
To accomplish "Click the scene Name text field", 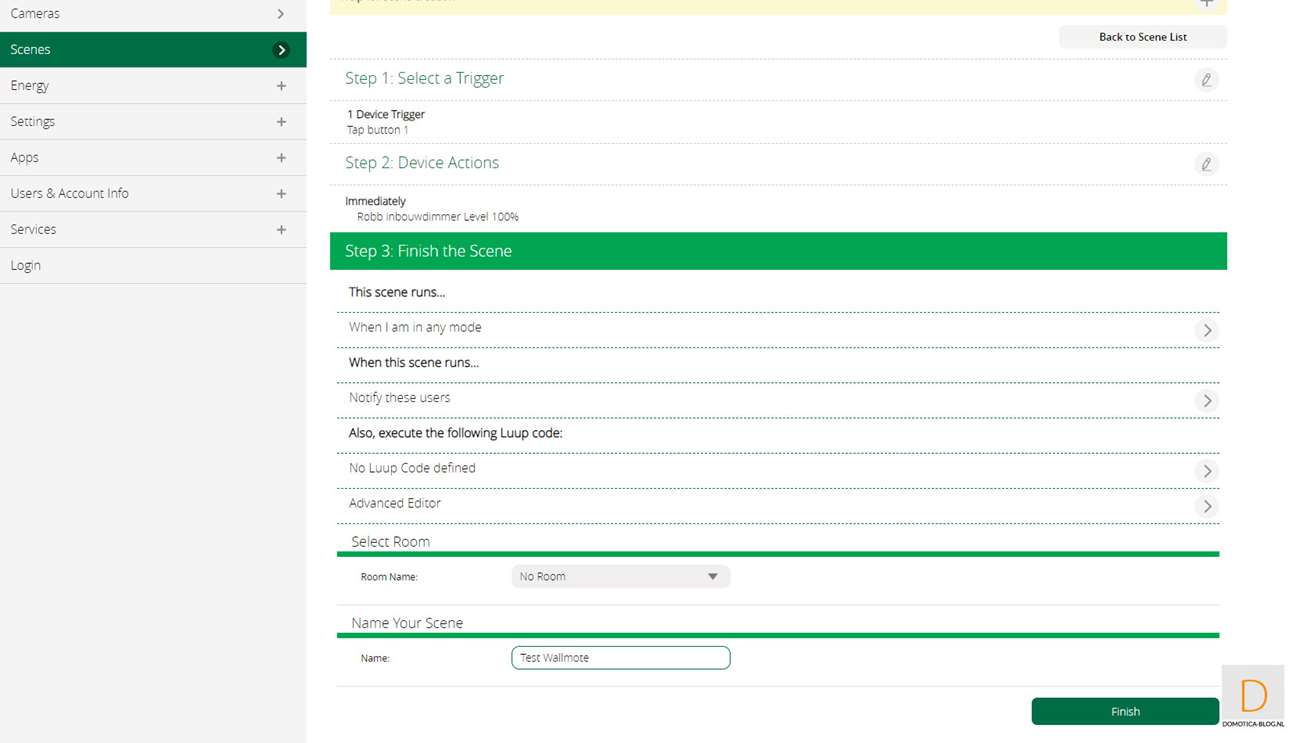I will 620,658.
